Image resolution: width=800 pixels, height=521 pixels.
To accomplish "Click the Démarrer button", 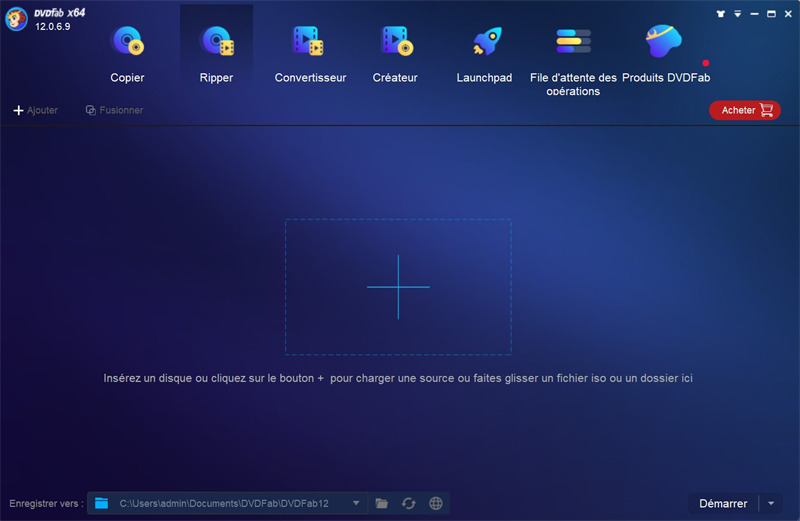I will pos(723,504).
